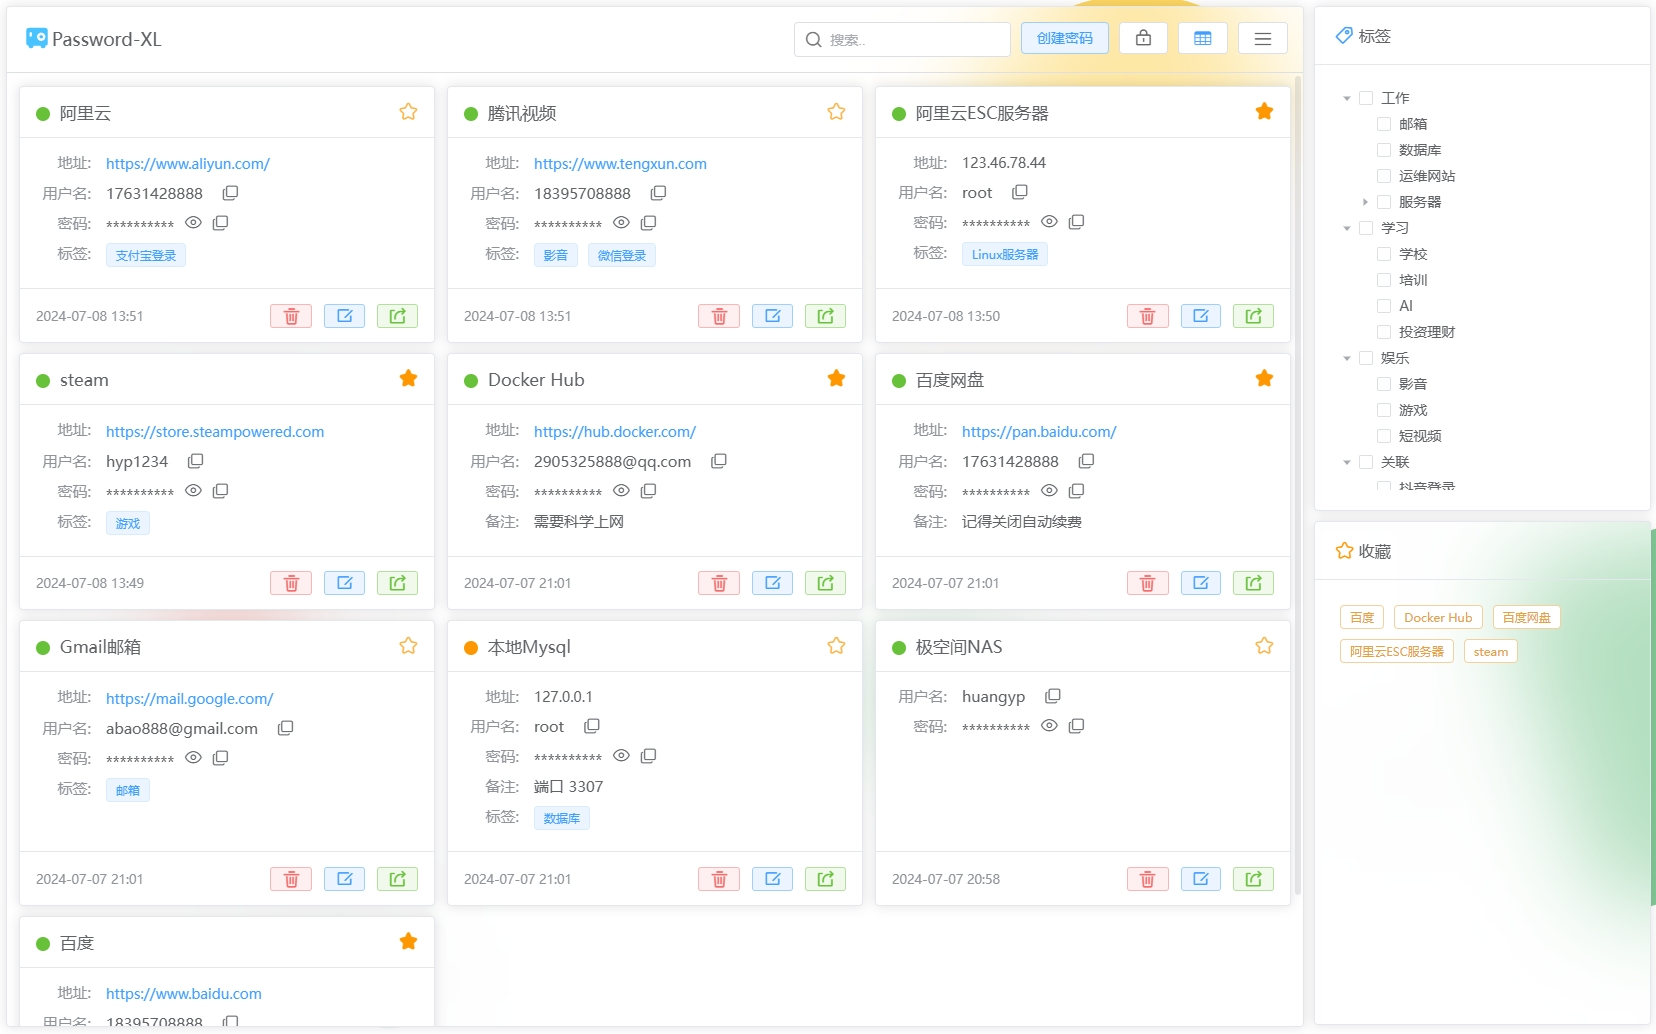Copy the 腾讯视频 password
1656x1034 pixels.
click(x=648, y=222)
